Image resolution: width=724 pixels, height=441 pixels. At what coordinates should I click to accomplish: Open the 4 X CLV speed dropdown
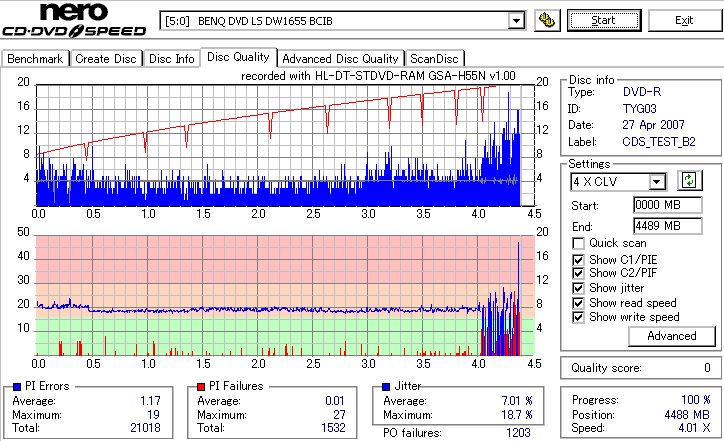point(657,182)
